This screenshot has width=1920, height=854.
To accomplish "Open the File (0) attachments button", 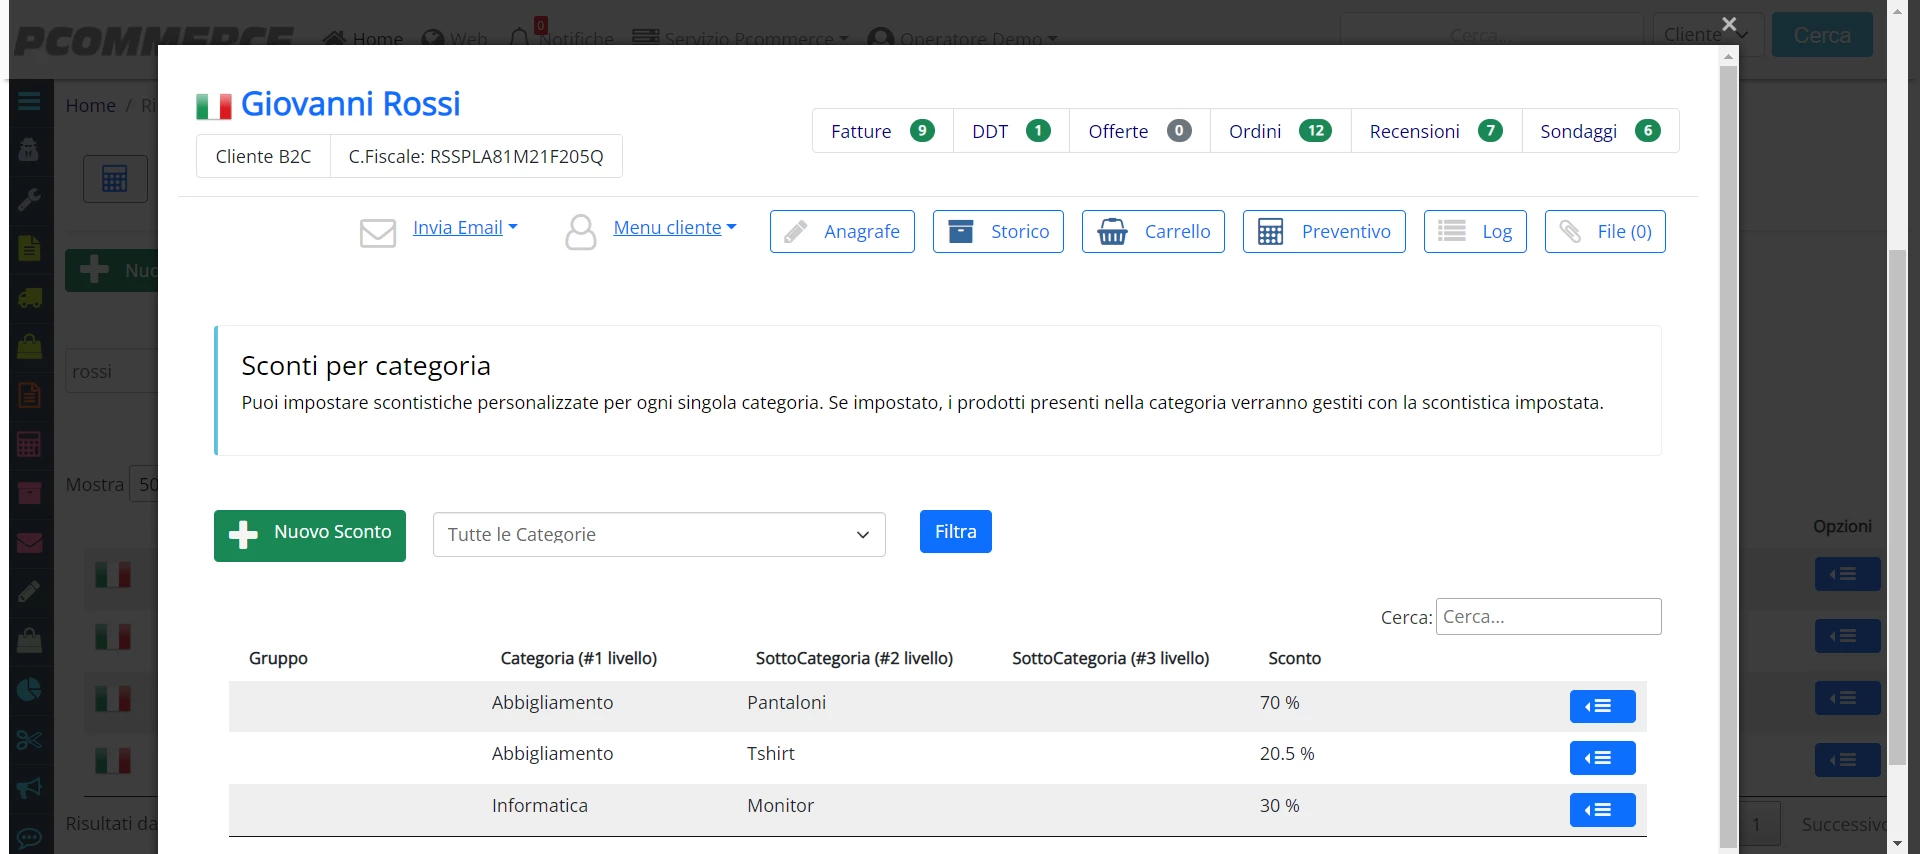I will pos(1605,232).
